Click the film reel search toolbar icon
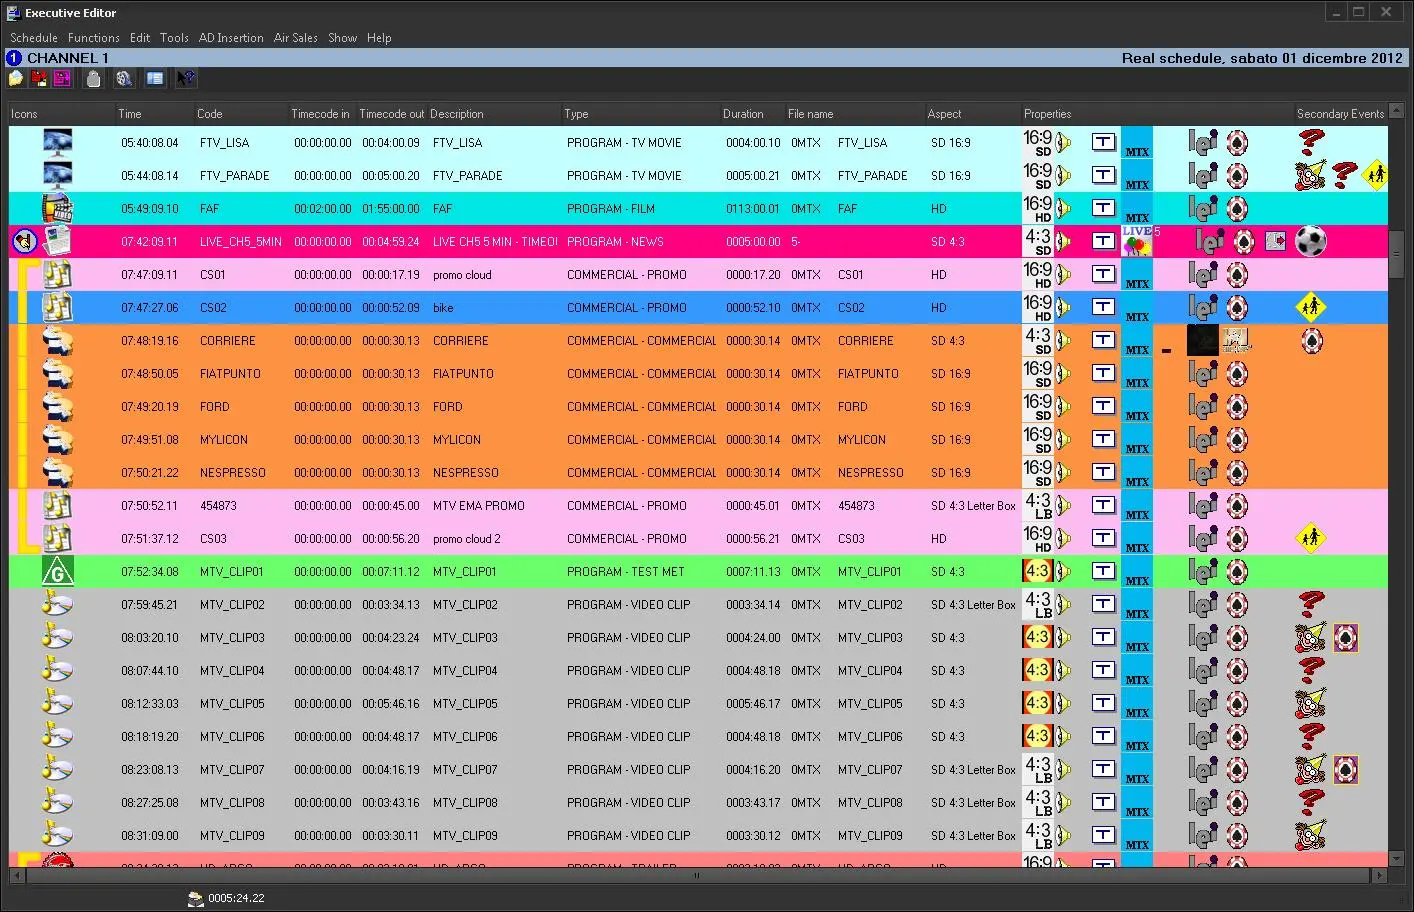The width and height of the screenshot is (1414, 912). tap(124, 78)
